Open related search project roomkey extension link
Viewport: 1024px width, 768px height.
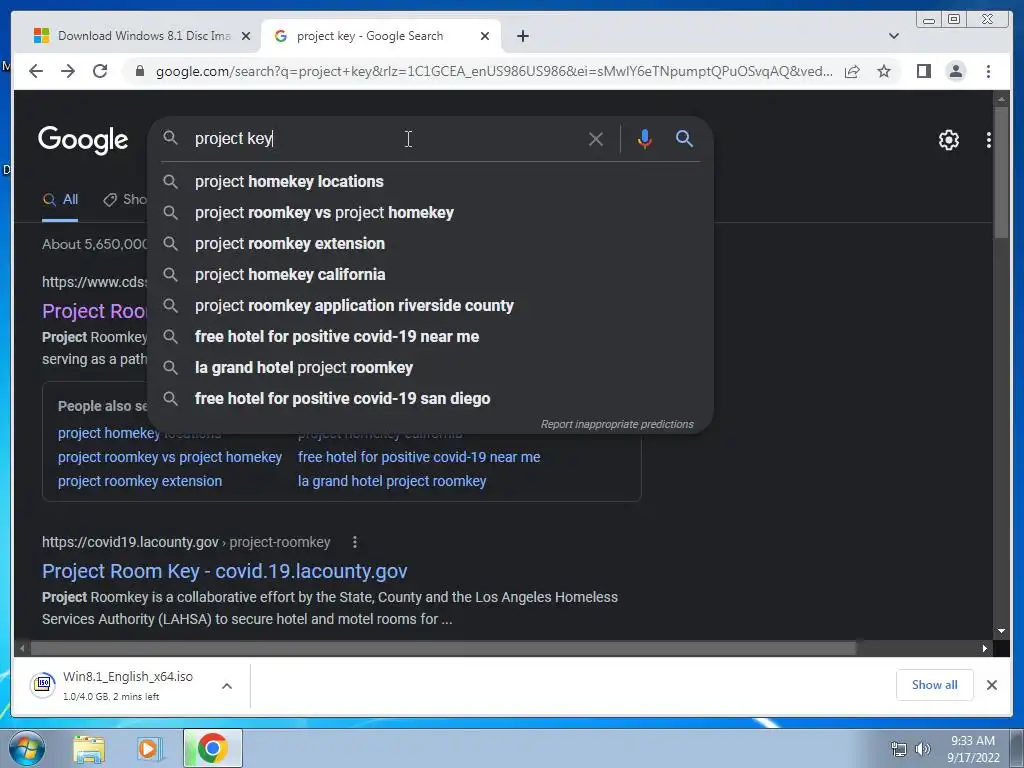(x=140, y=481)
